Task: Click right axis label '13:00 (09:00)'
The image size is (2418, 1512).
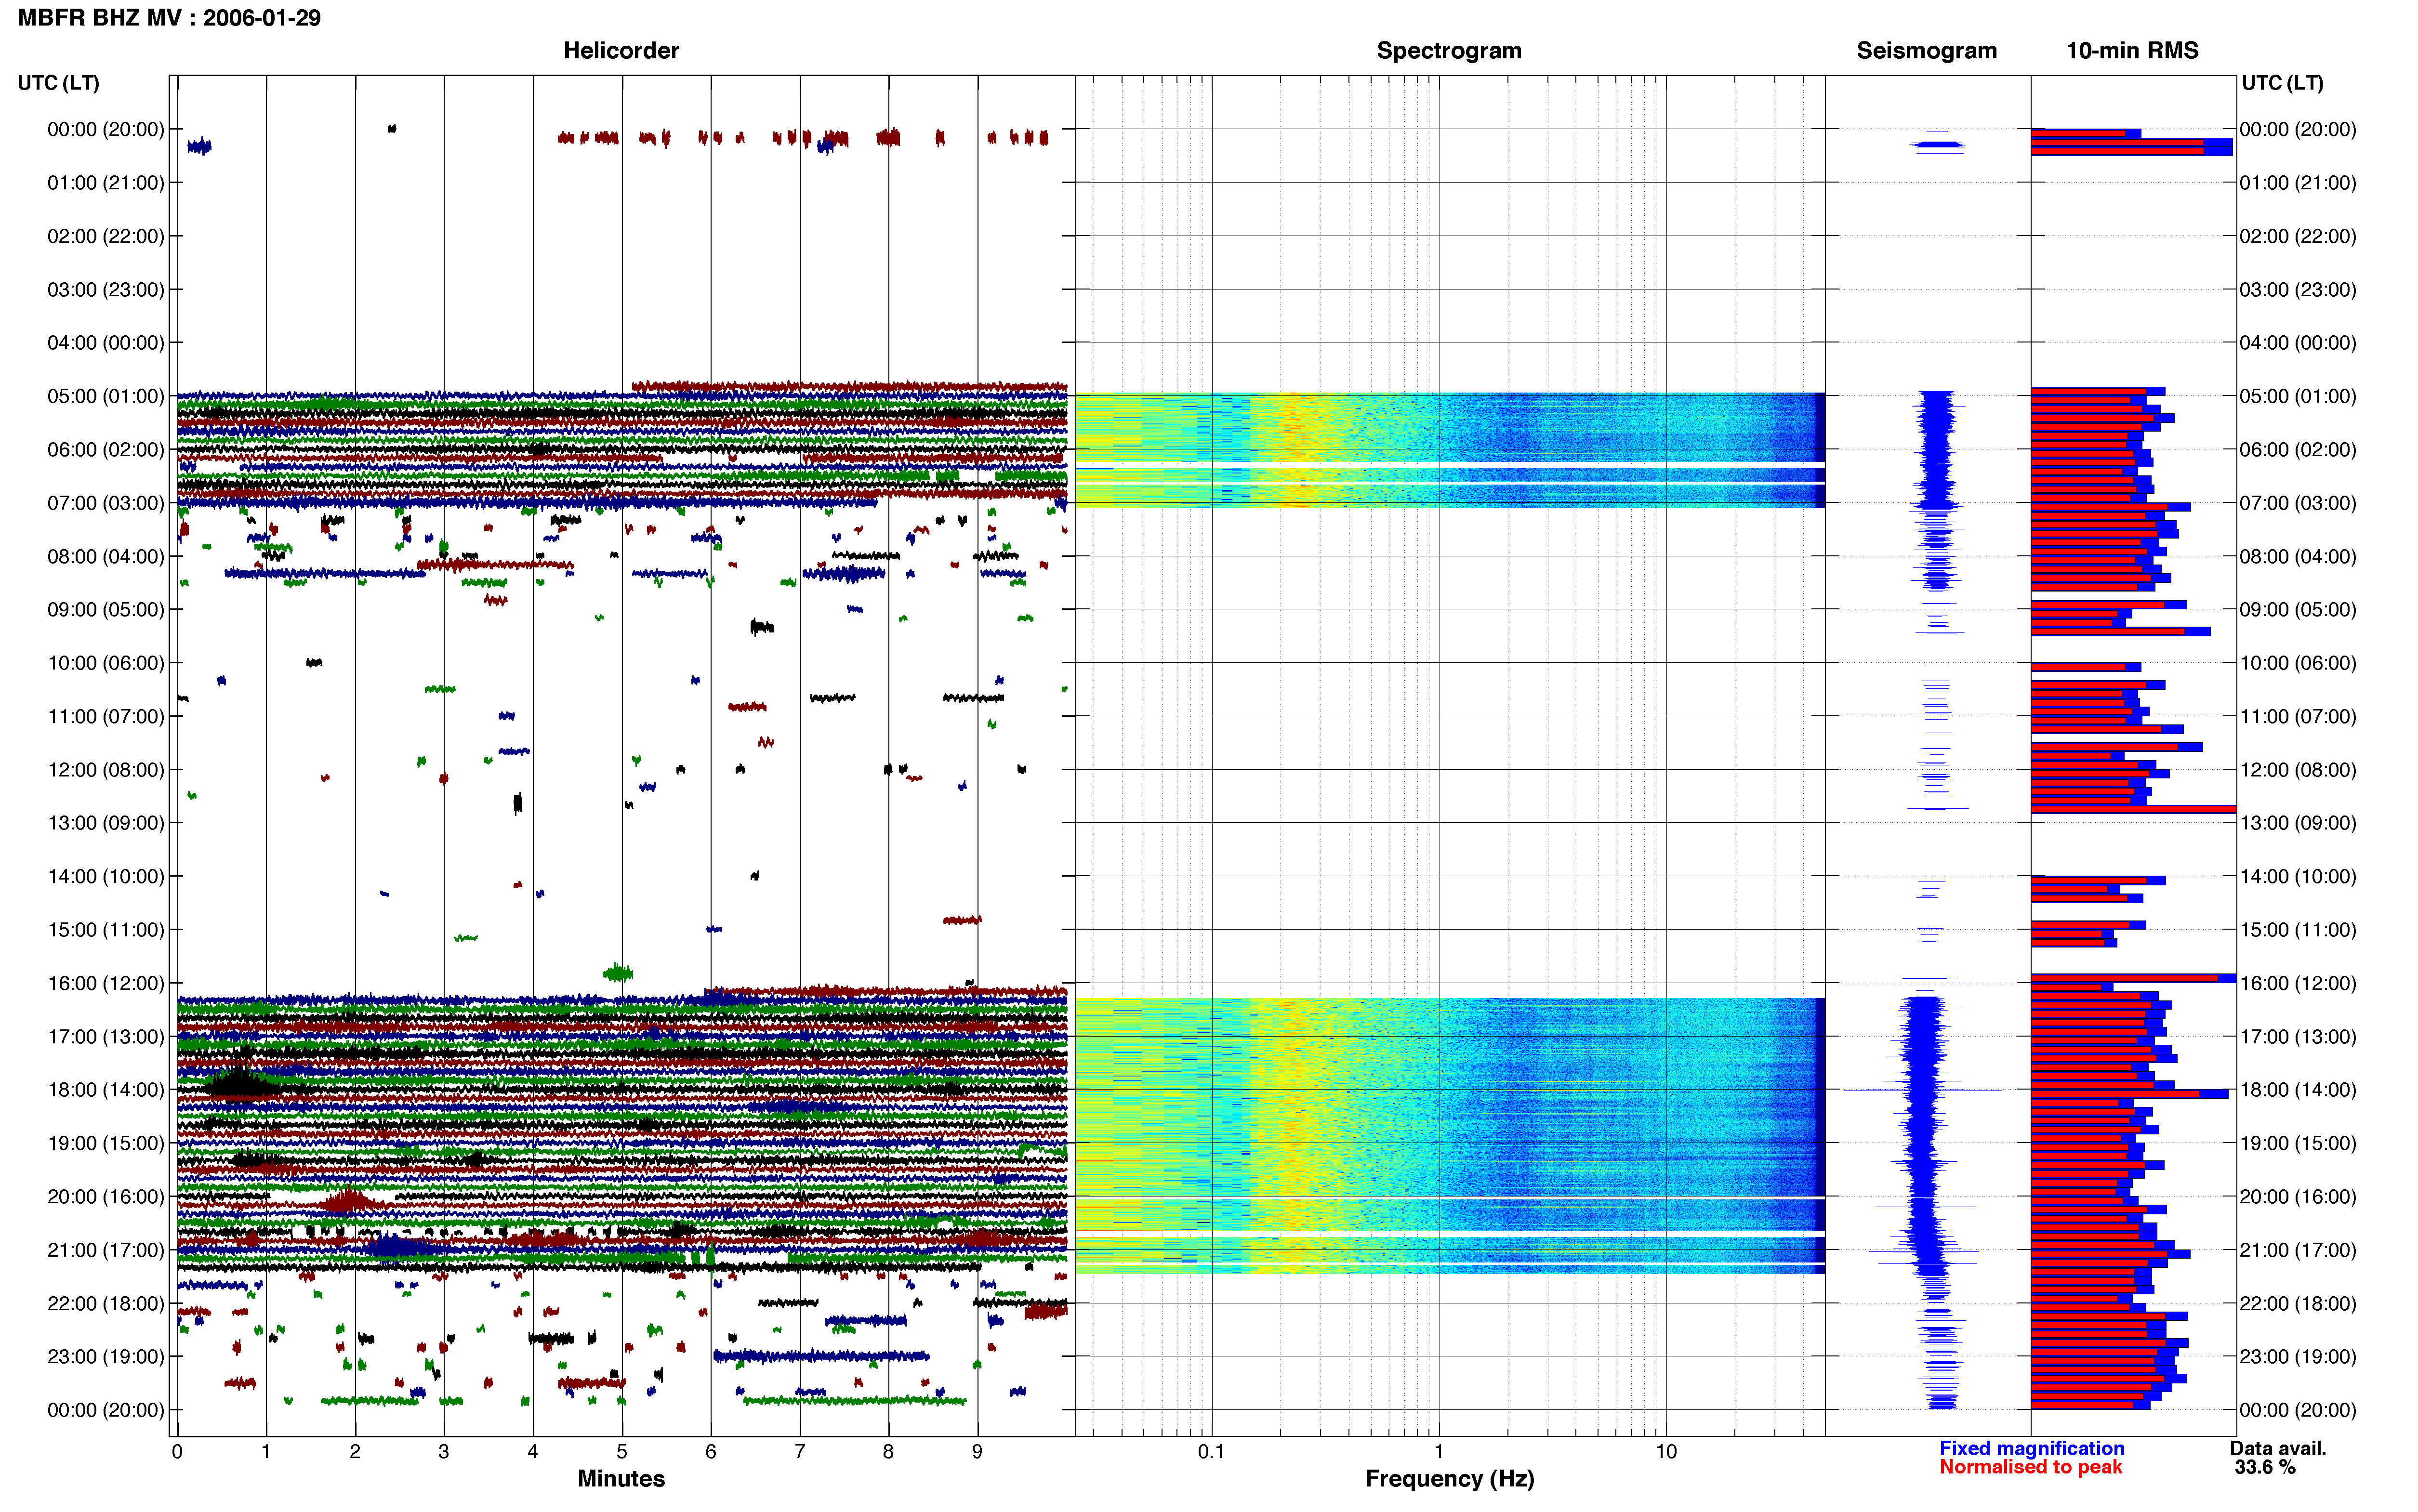Action: 2298,822
